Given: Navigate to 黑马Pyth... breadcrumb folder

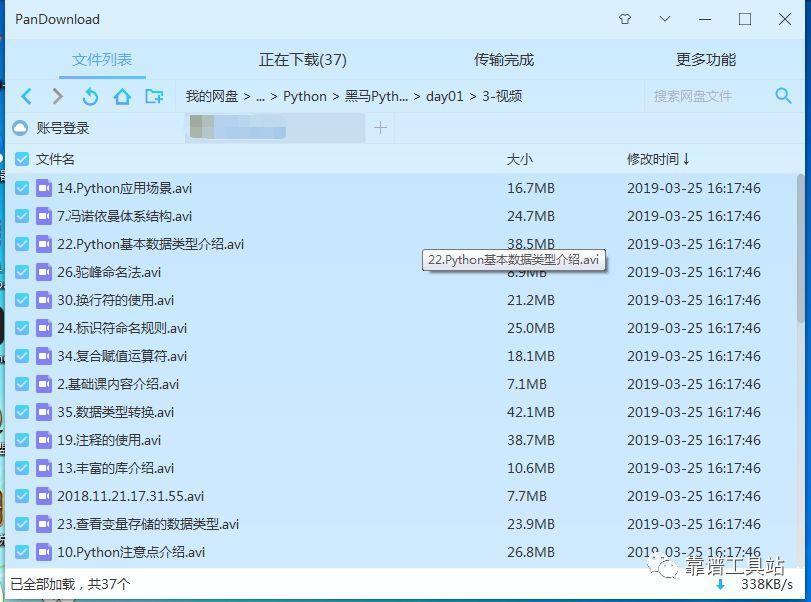Looking at the screenshot, I should click(376, 96).
